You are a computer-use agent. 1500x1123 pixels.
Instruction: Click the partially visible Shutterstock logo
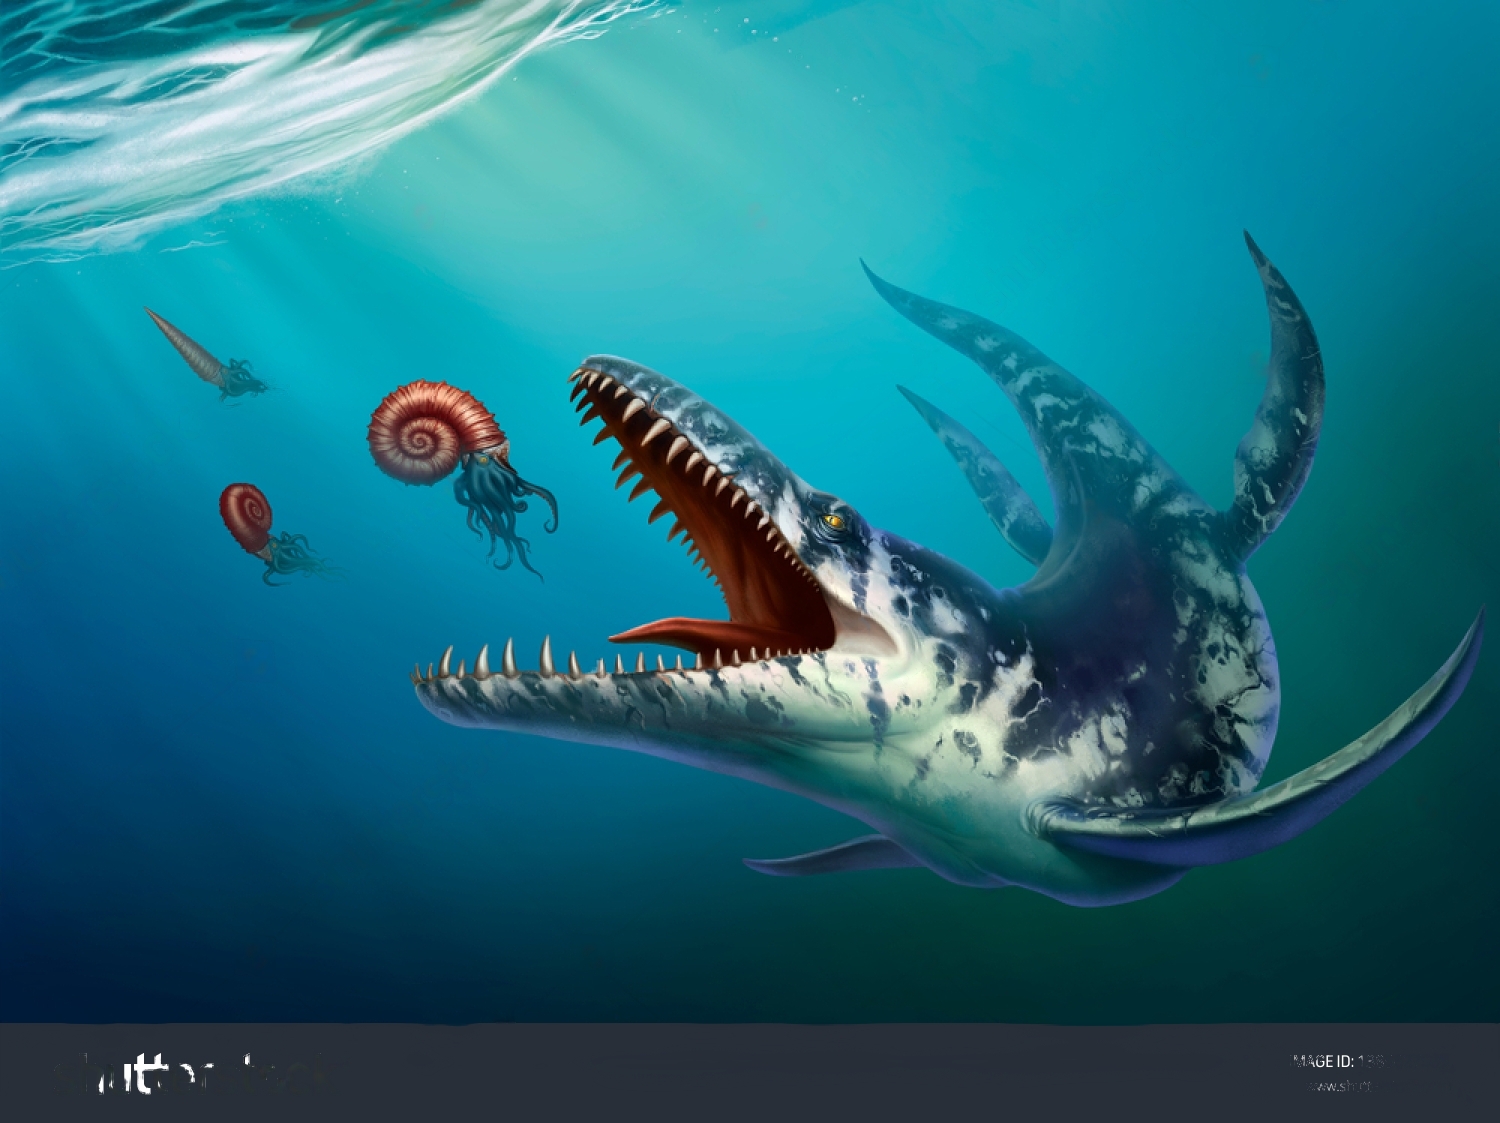pyautogui.click(x=190, y=1074)
